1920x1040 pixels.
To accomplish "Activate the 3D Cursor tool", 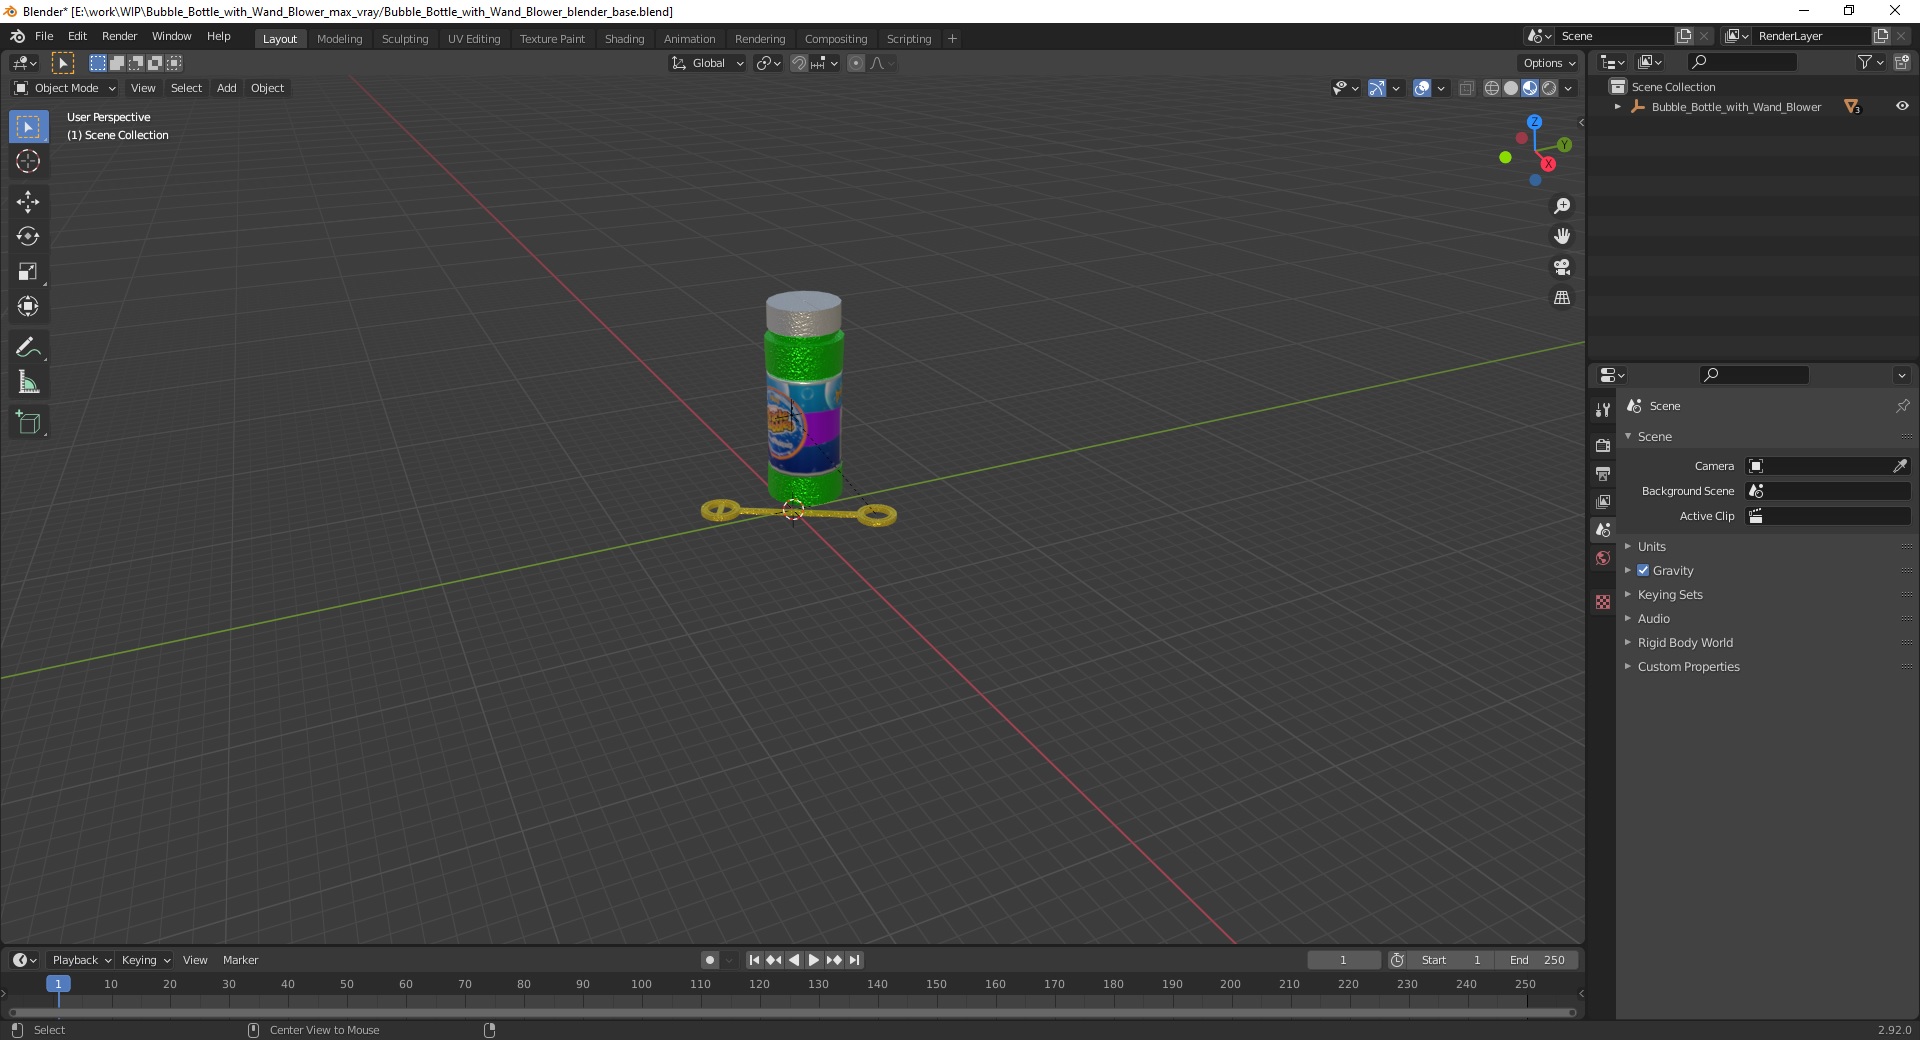I will point(28,161).
